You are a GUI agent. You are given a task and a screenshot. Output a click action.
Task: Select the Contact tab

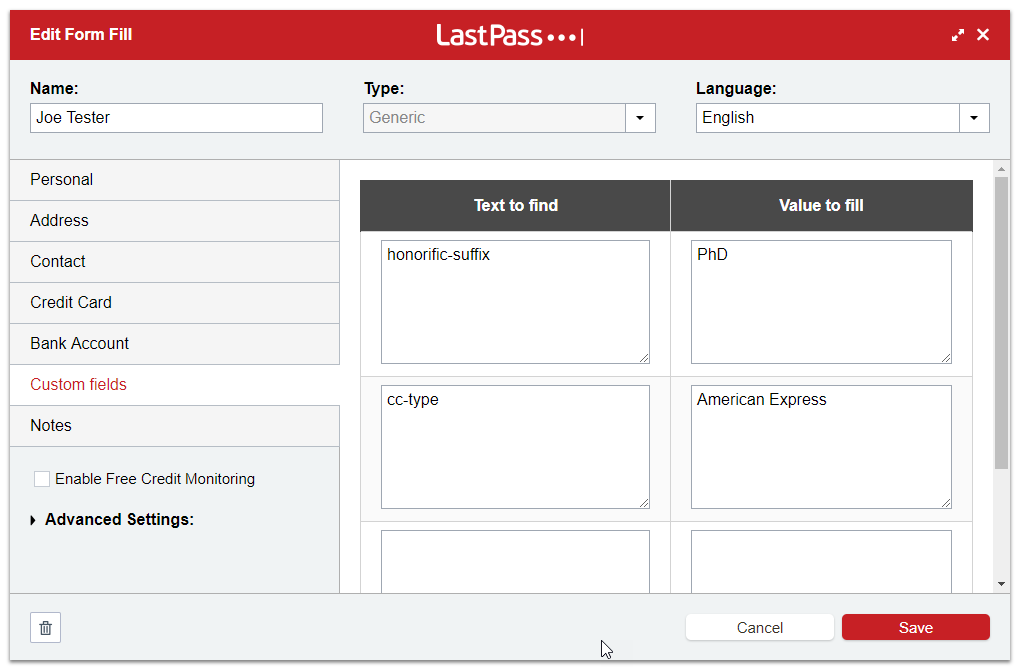click(x=174, y=262)
